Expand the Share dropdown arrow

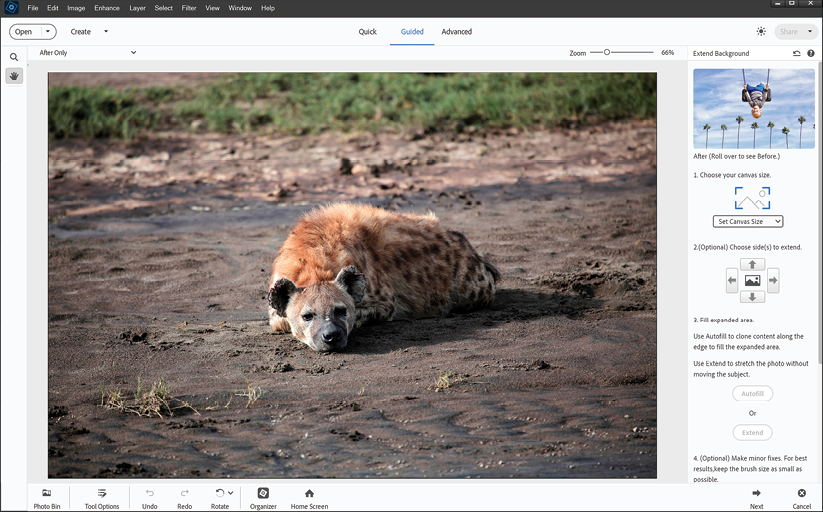(x=809, y=32)
